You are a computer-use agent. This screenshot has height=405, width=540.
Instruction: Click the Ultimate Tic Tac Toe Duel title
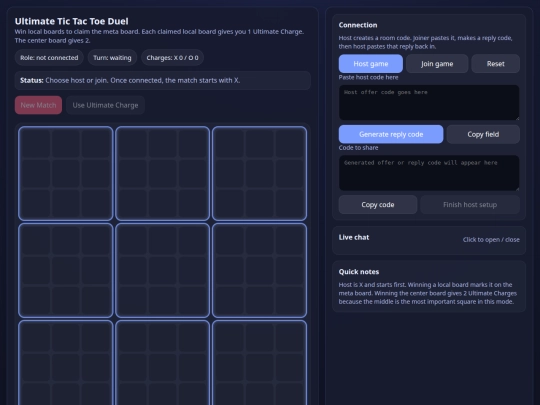click(72, 21)
